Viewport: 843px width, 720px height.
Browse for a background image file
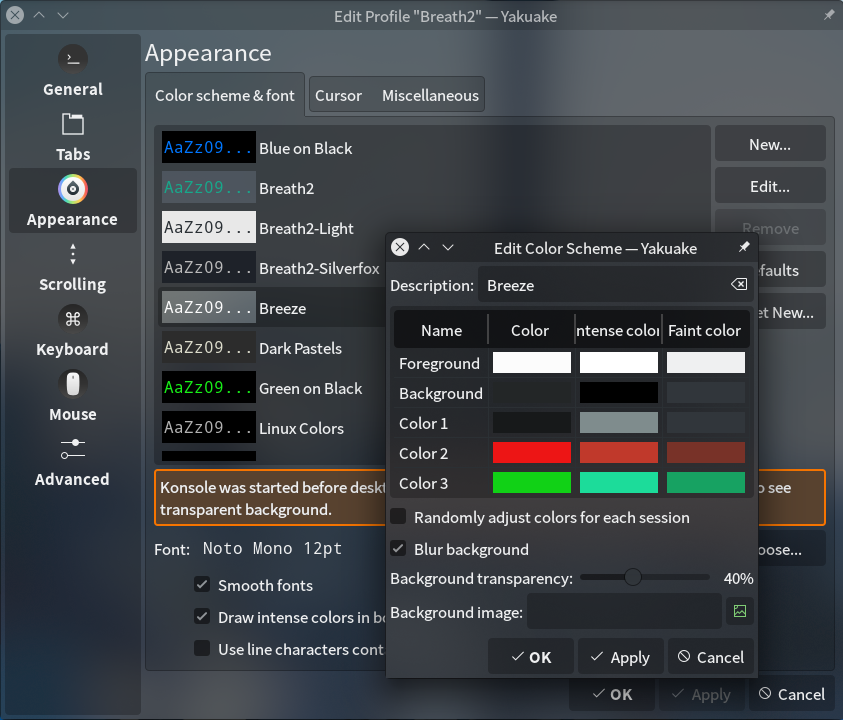740,611
